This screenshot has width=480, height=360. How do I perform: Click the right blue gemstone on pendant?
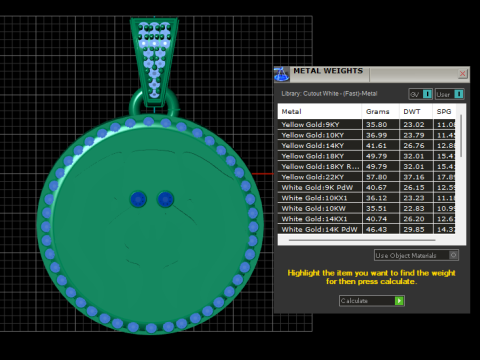tap(165, 199)
